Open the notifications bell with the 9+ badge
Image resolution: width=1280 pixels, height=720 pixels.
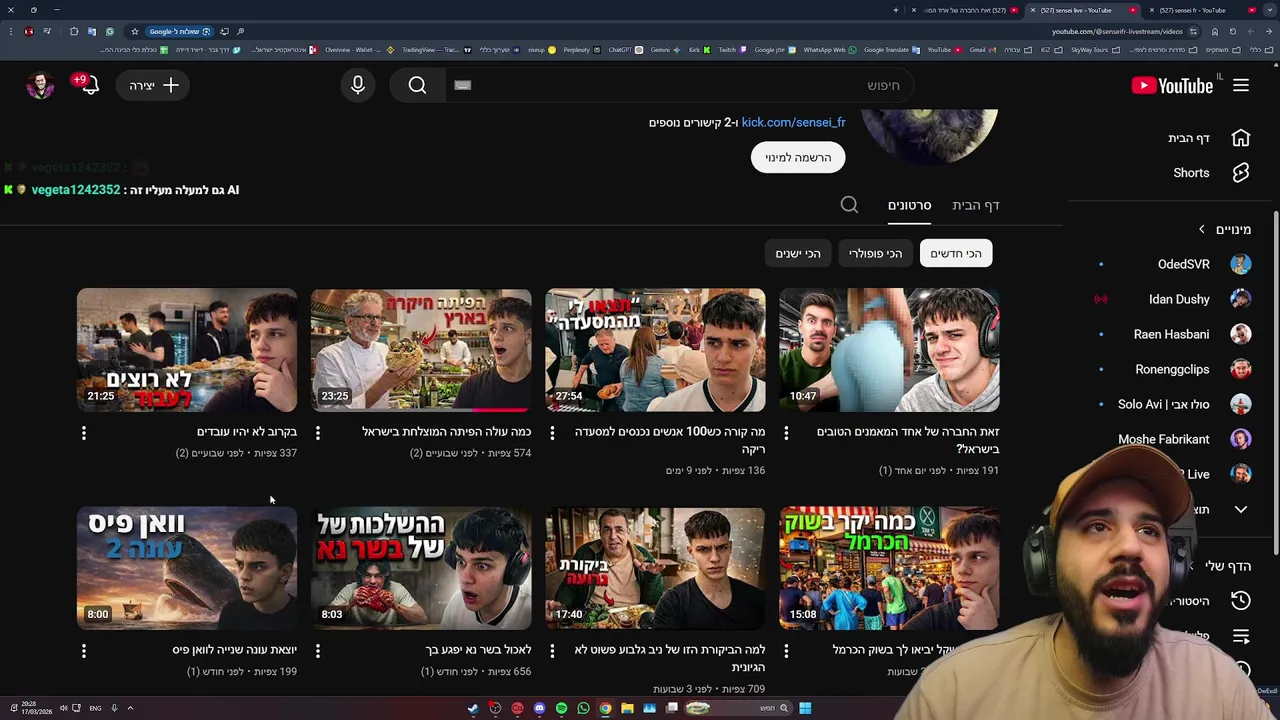click(x=89, y=86)
